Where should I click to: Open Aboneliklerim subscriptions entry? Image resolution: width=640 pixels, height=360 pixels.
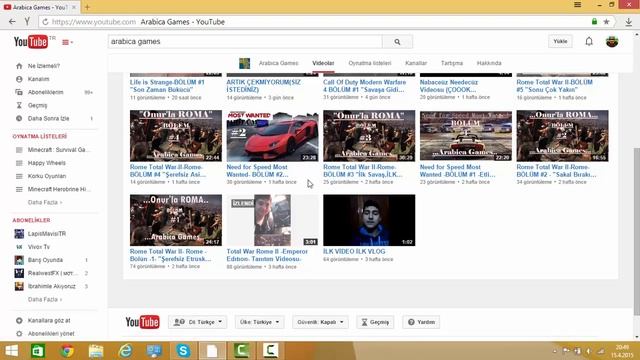pyautogui.click(x=45, y=92)
